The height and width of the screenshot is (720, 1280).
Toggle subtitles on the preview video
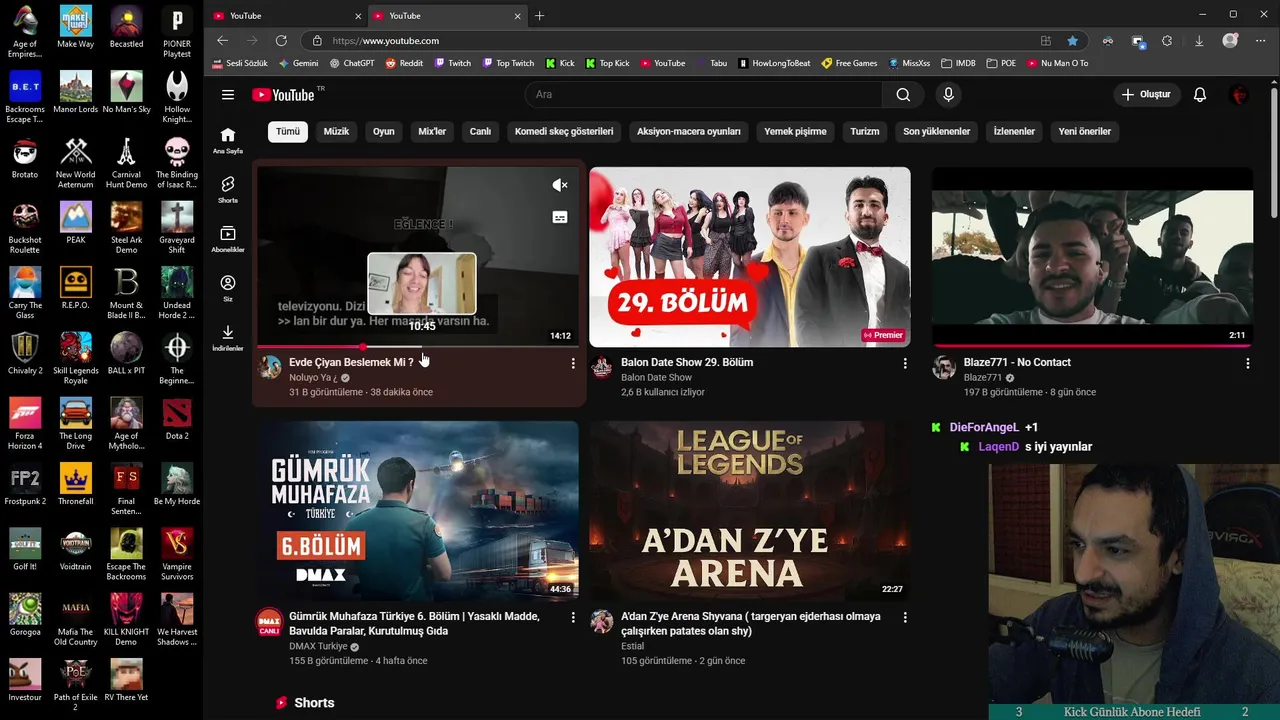(560, 217)
